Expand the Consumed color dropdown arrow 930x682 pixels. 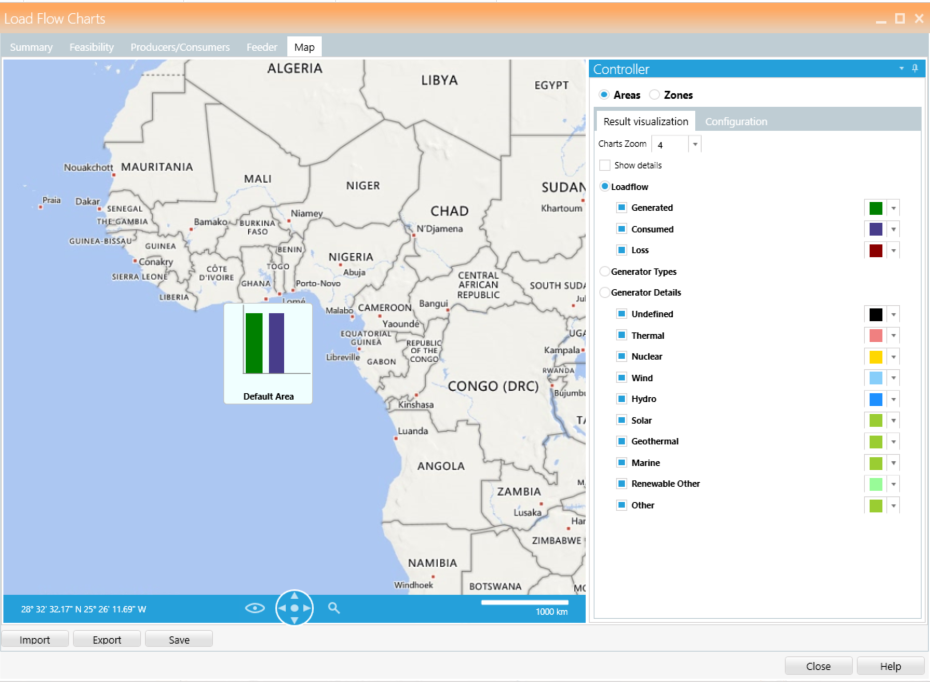(x=893, y=230)
